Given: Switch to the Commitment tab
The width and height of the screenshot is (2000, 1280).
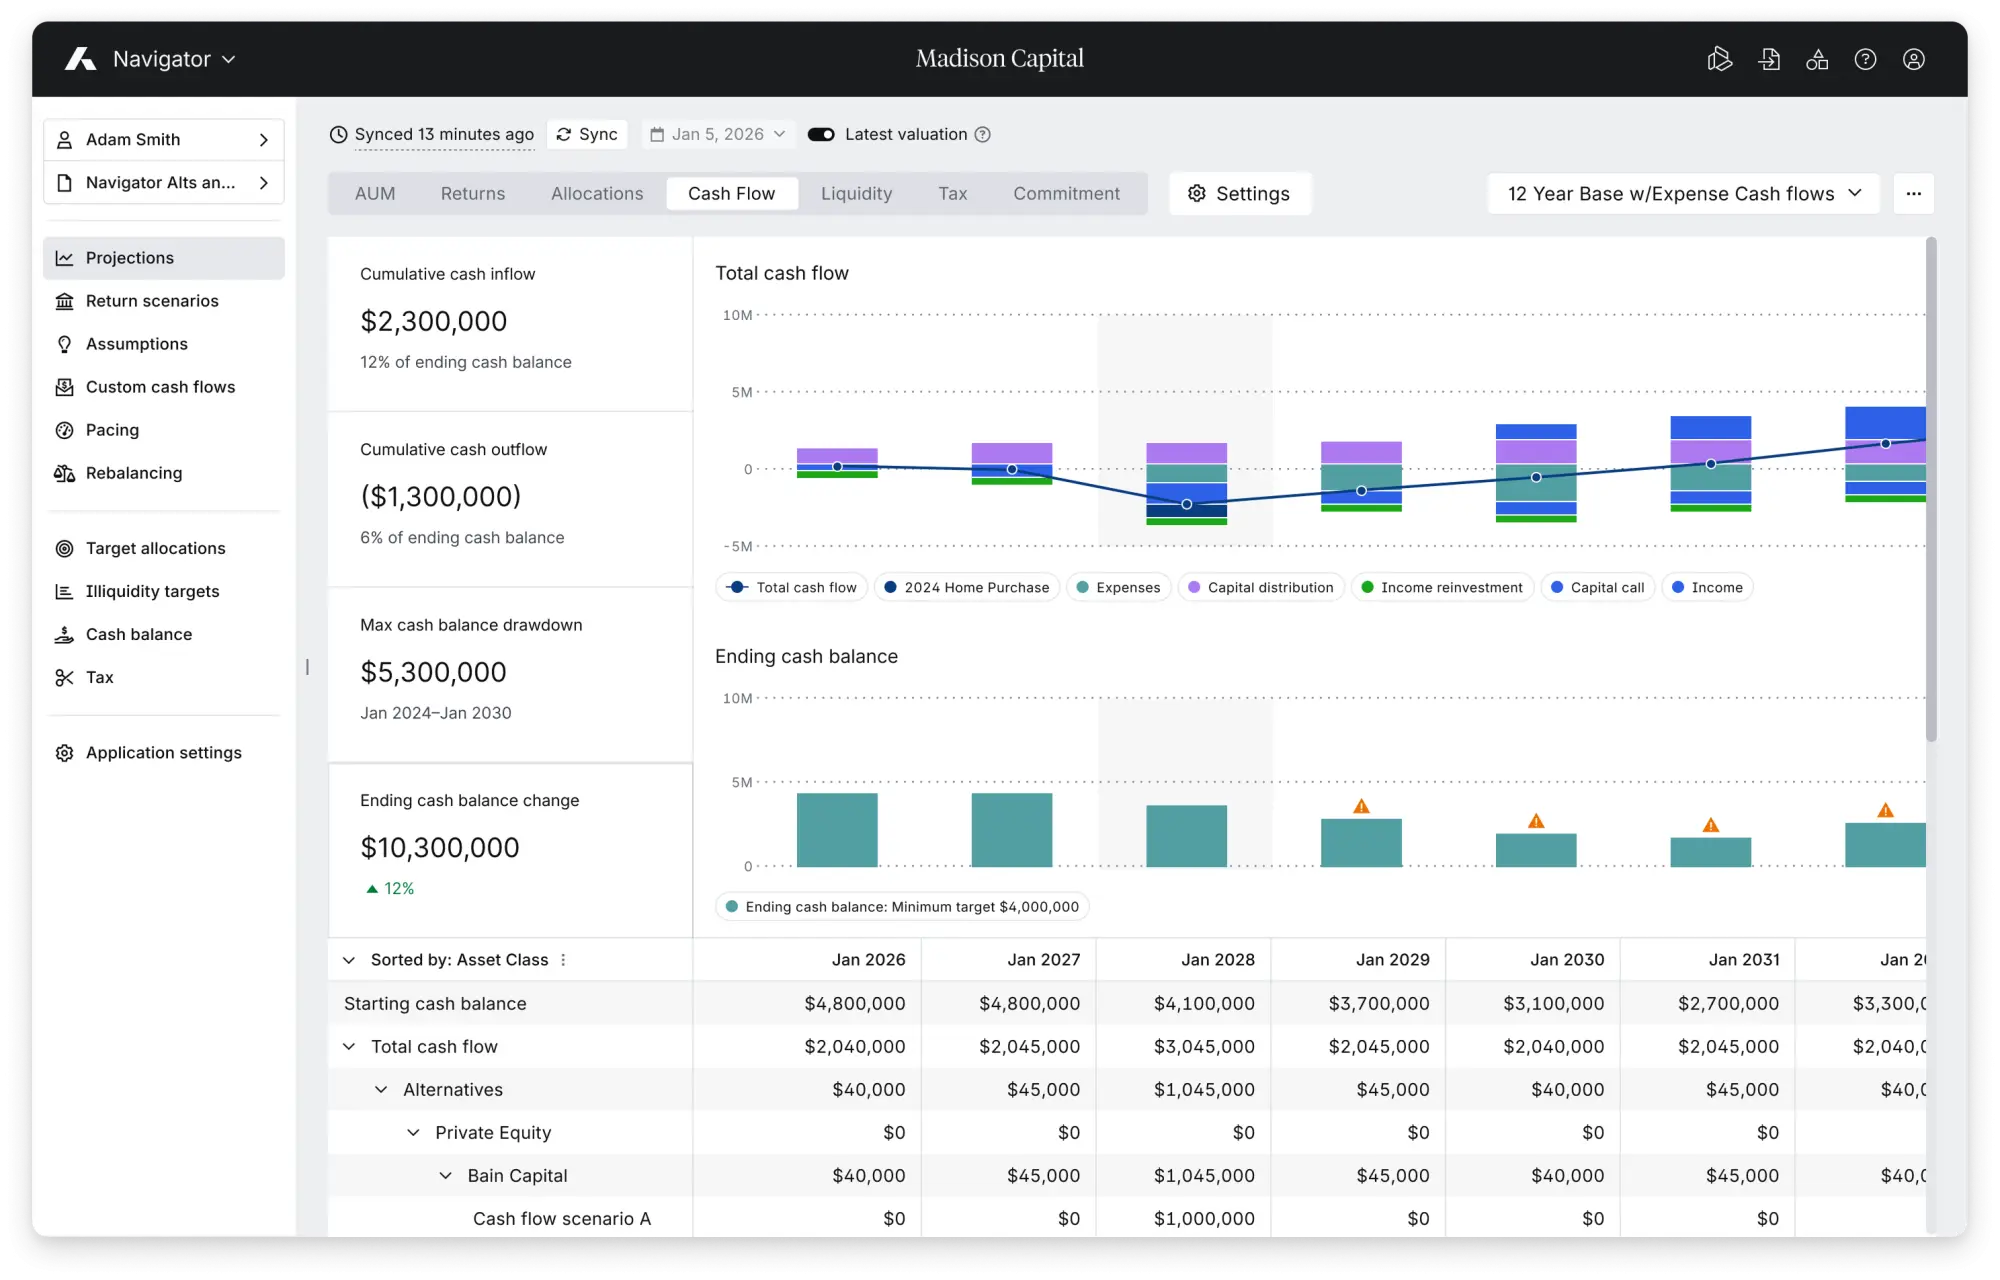Looking at the screenshot, I should (x=1067, y=194).
